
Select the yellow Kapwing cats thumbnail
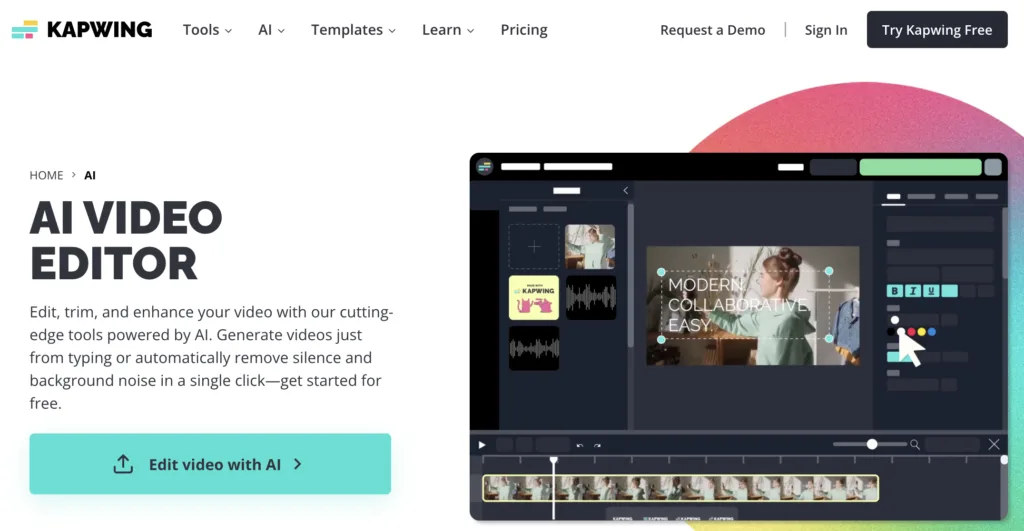click(x=534, y=298)
